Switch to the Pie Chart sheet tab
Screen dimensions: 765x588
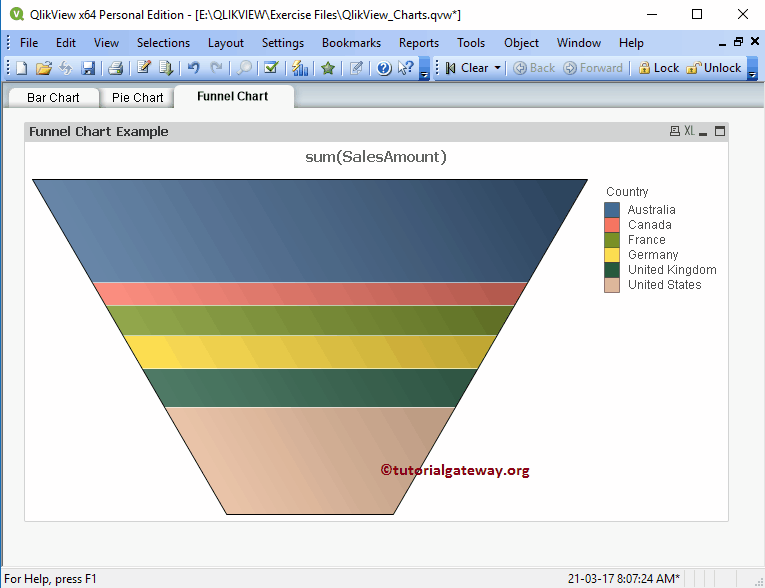coord(137,98)
